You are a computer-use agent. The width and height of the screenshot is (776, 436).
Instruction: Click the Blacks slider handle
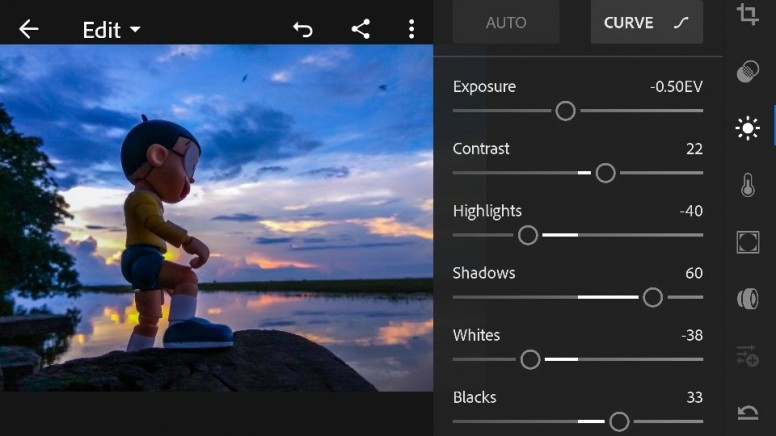pyautogui.click(x=619, y=422)
